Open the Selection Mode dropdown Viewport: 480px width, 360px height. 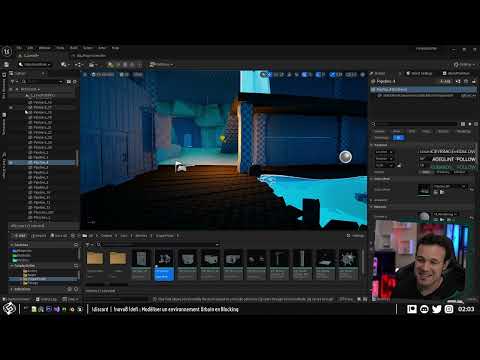click(34, 64)
